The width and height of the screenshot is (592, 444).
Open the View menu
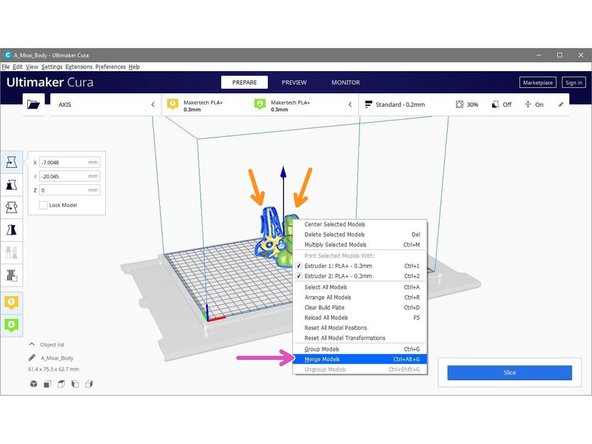32,67
